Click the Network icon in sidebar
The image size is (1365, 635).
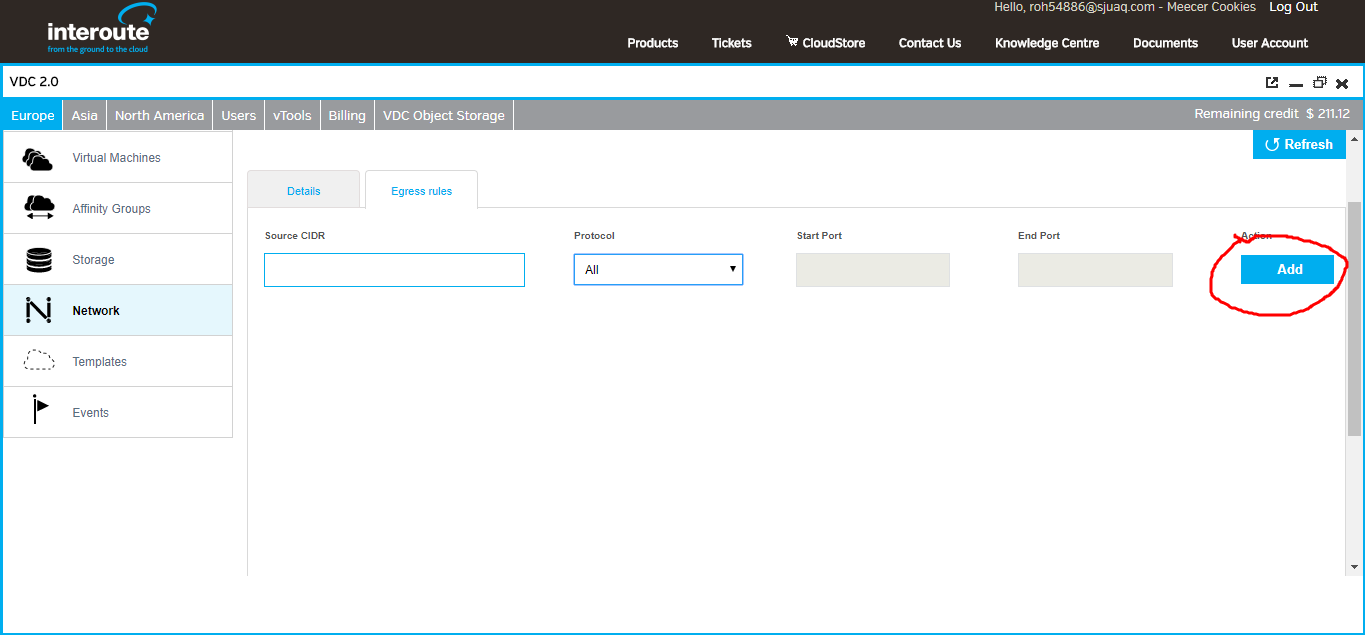[38, 311]
